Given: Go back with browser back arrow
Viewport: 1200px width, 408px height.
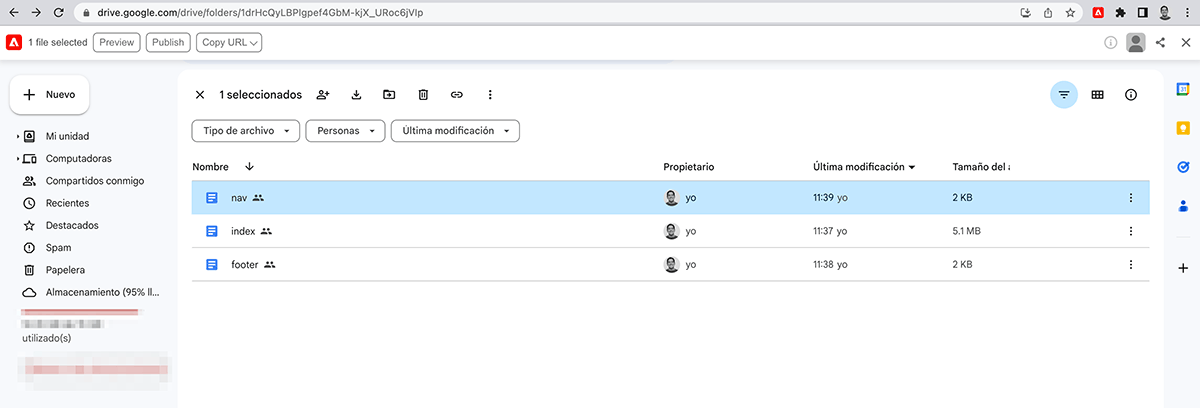Looking at the screenshot, I should pyautogui.click(x=13, y=13).
